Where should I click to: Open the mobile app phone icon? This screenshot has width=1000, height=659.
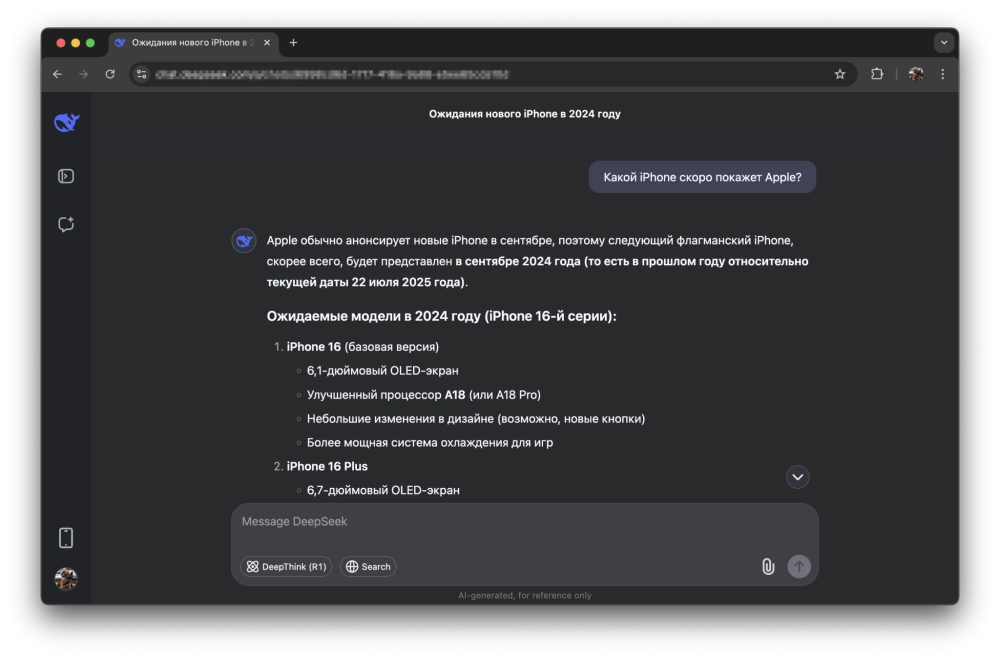66,538
